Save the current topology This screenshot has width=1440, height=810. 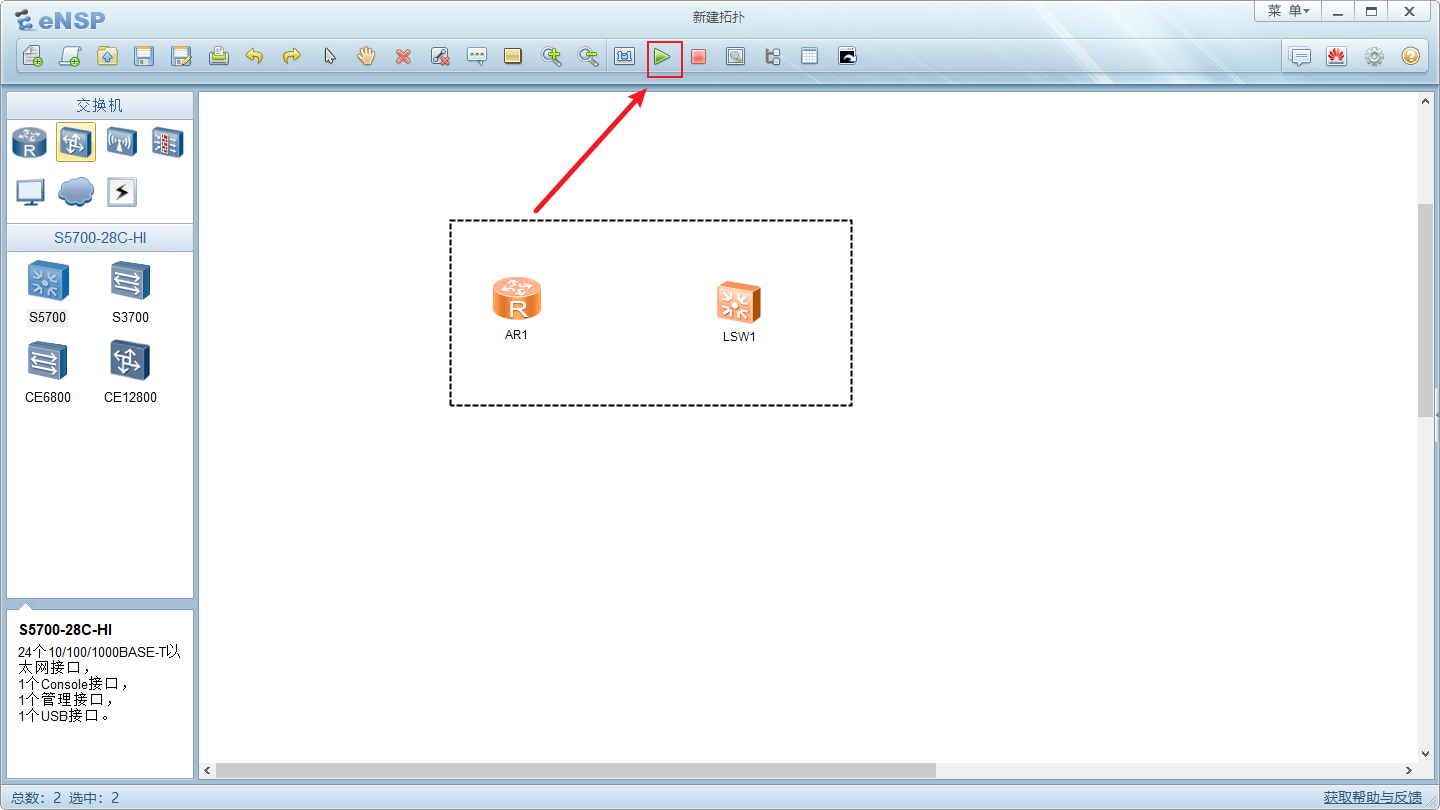tap(144, 56)
